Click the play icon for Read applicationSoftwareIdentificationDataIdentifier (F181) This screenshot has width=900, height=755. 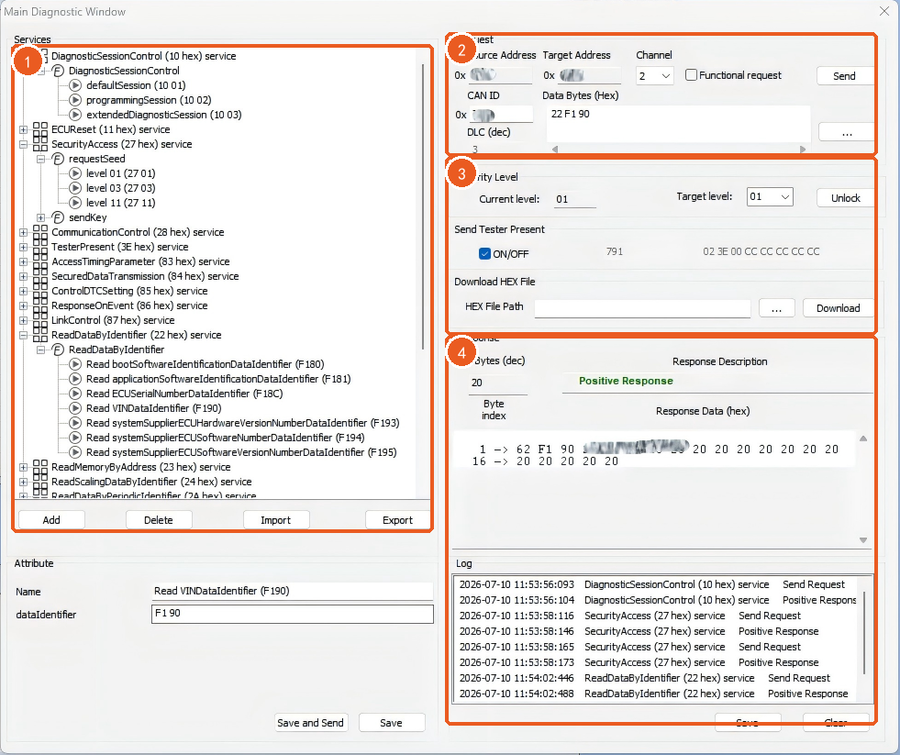click(x=75, y=379)
